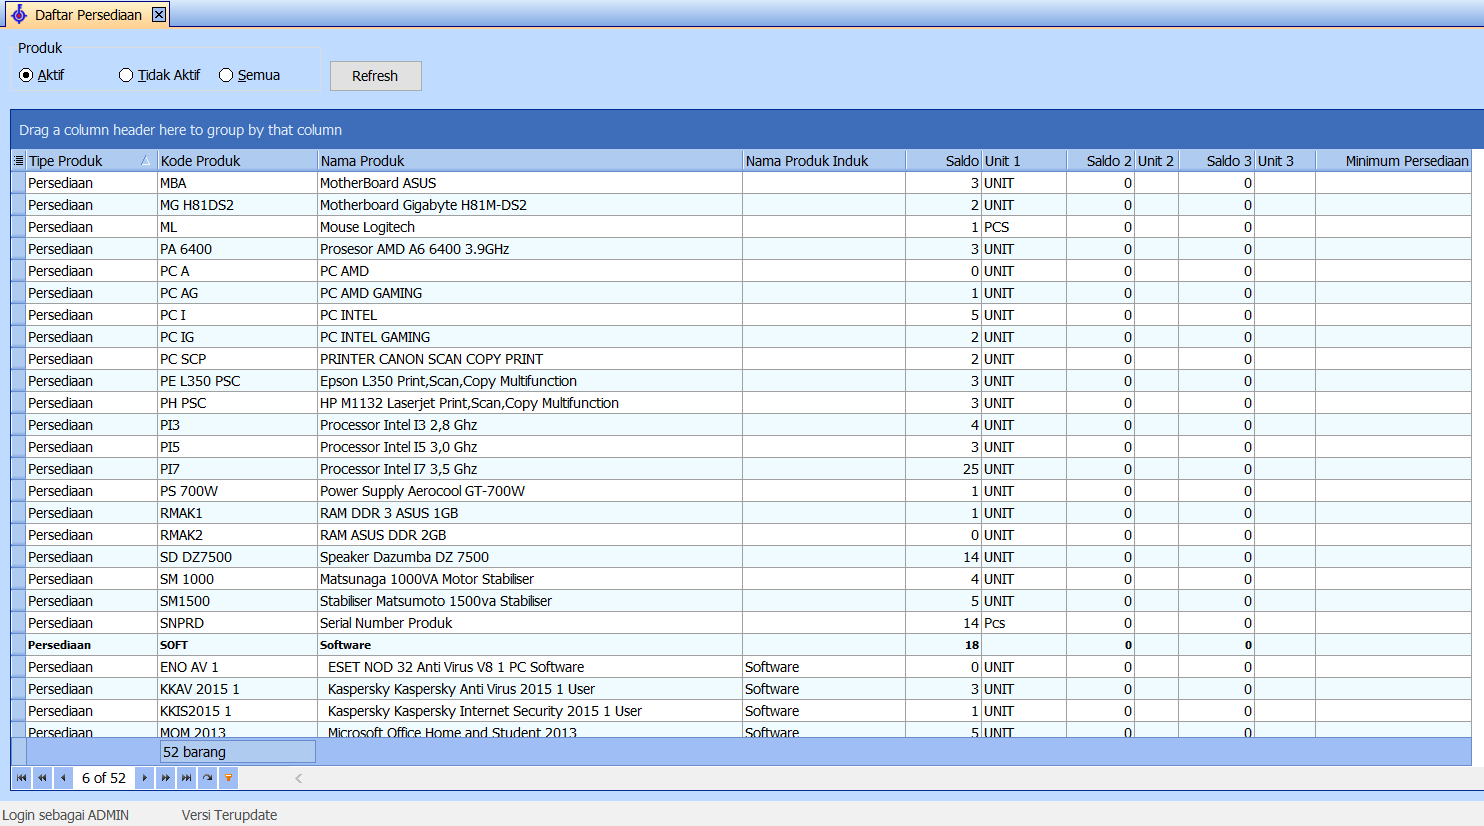Image resolution: width=1484 pixels, height=826 pixels.
Task: Jump to next page of records
Action: tap(166, 778)
